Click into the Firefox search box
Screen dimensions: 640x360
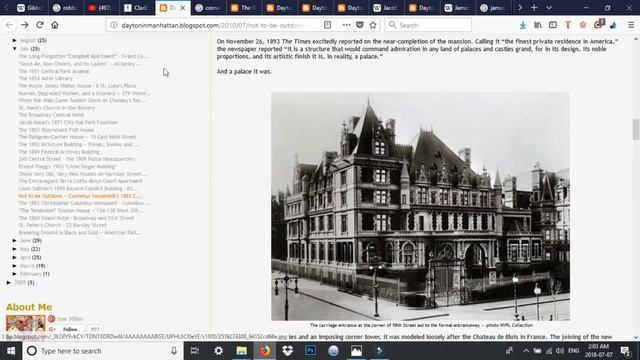[x=428, y=25]
